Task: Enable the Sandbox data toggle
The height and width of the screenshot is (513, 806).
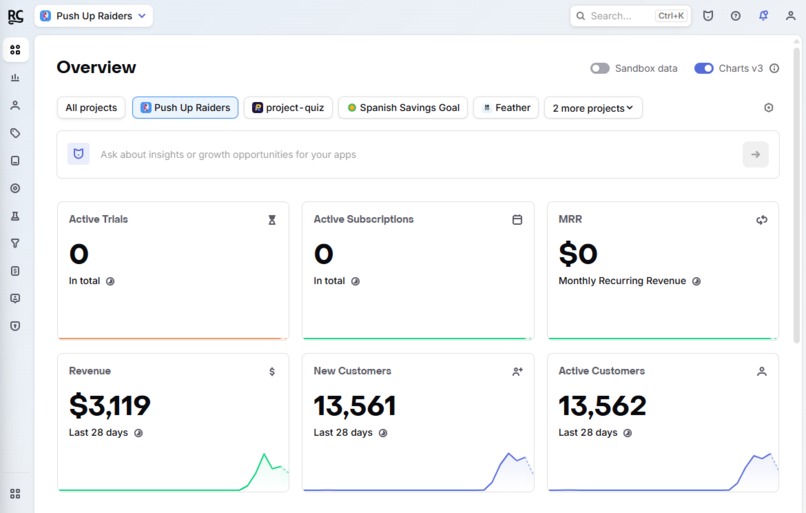Action: pyautogui.click(x=600, y=68)
